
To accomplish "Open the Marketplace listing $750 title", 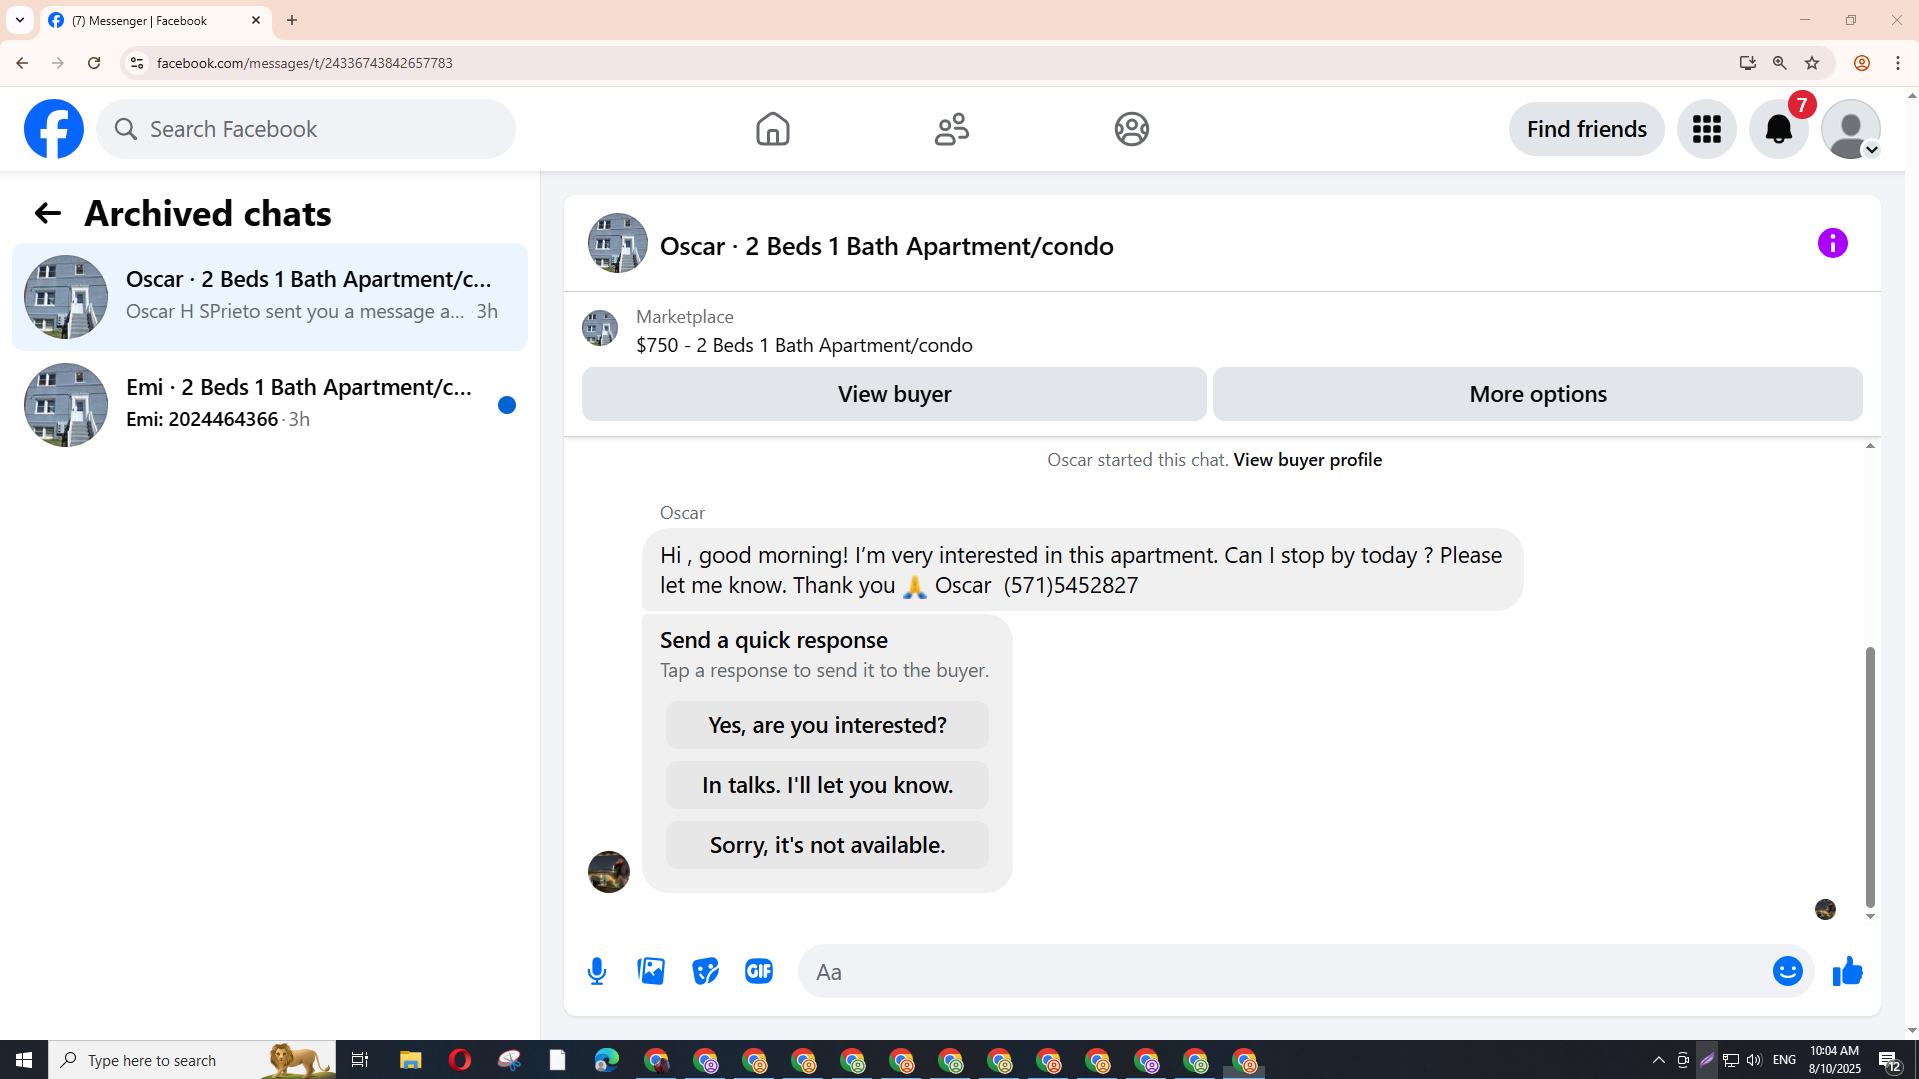I will (804, 345).
